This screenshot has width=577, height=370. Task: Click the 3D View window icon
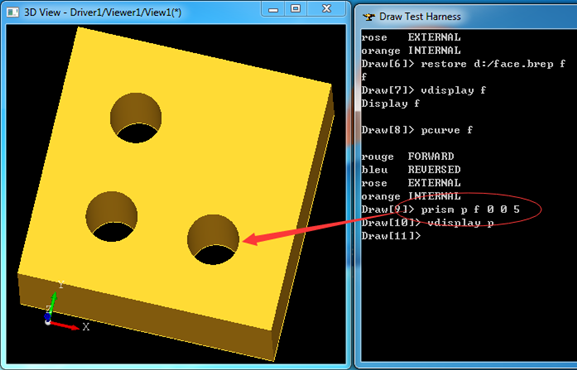tap(13, 13)
